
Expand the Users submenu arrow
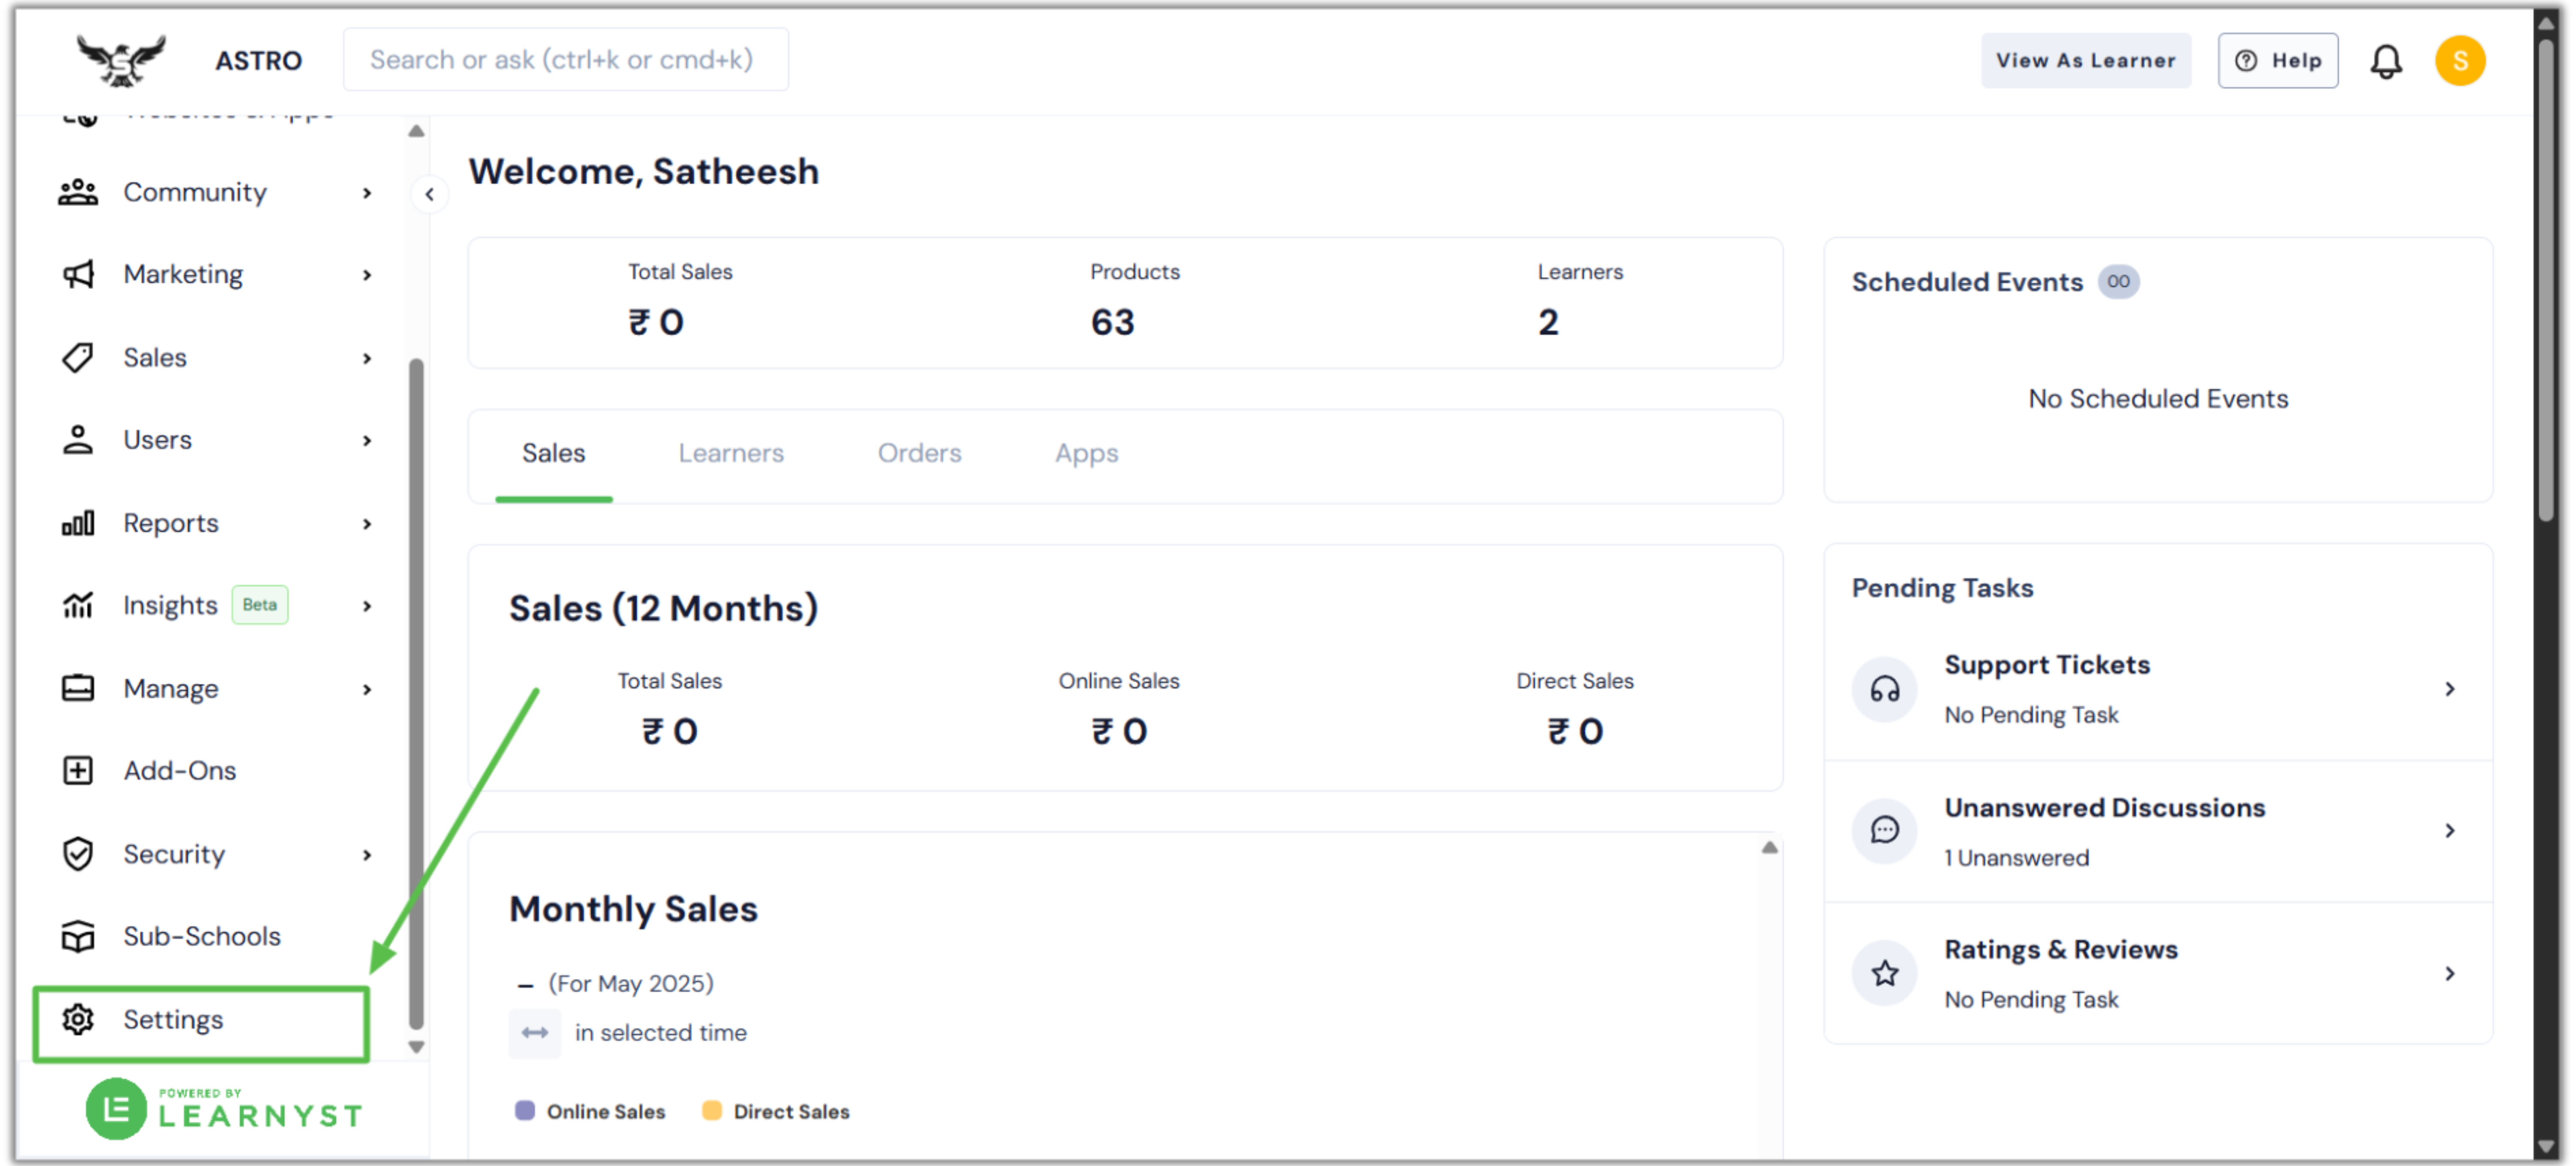tap(367, 441)
